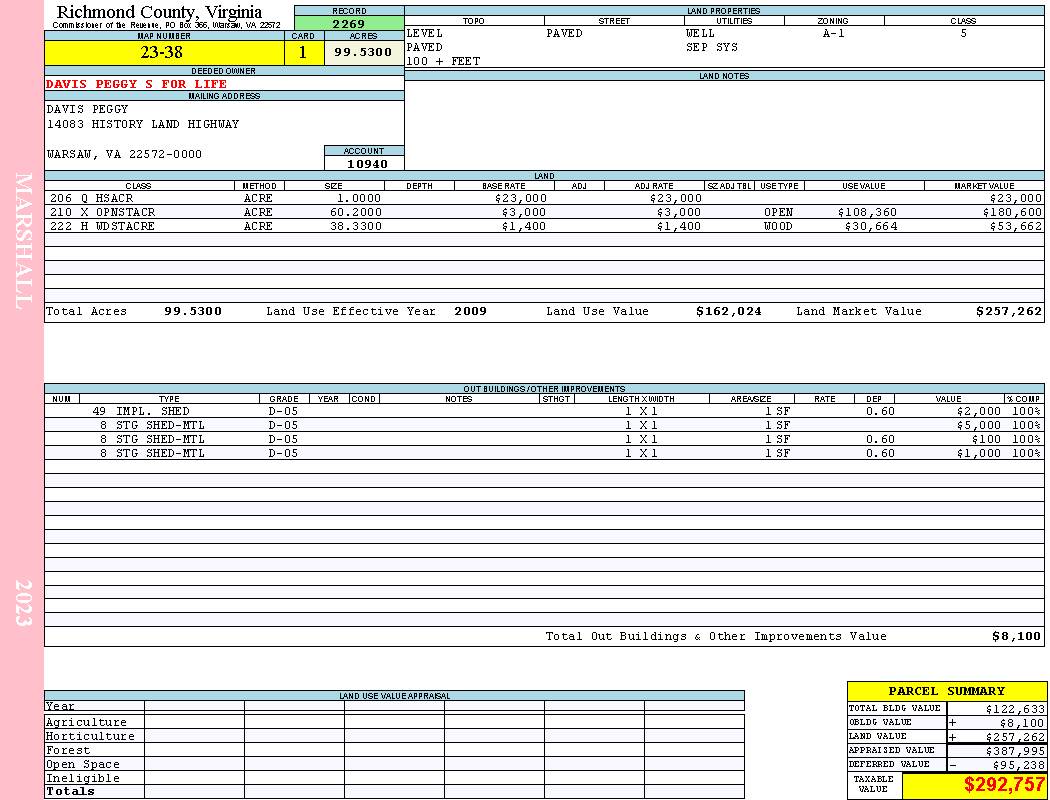Click the Totals row label

tap(70, 791)
